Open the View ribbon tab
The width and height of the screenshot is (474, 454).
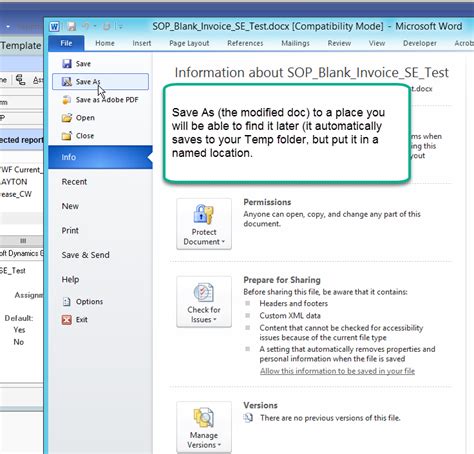tap(377, 43)
